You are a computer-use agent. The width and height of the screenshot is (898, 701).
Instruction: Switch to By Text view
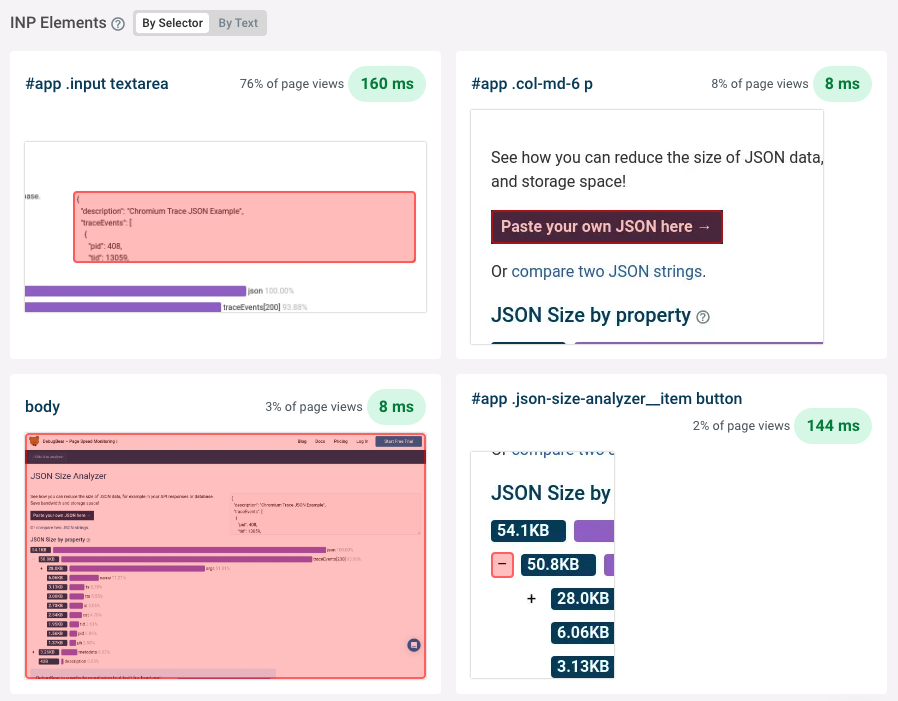pos(238,23)
